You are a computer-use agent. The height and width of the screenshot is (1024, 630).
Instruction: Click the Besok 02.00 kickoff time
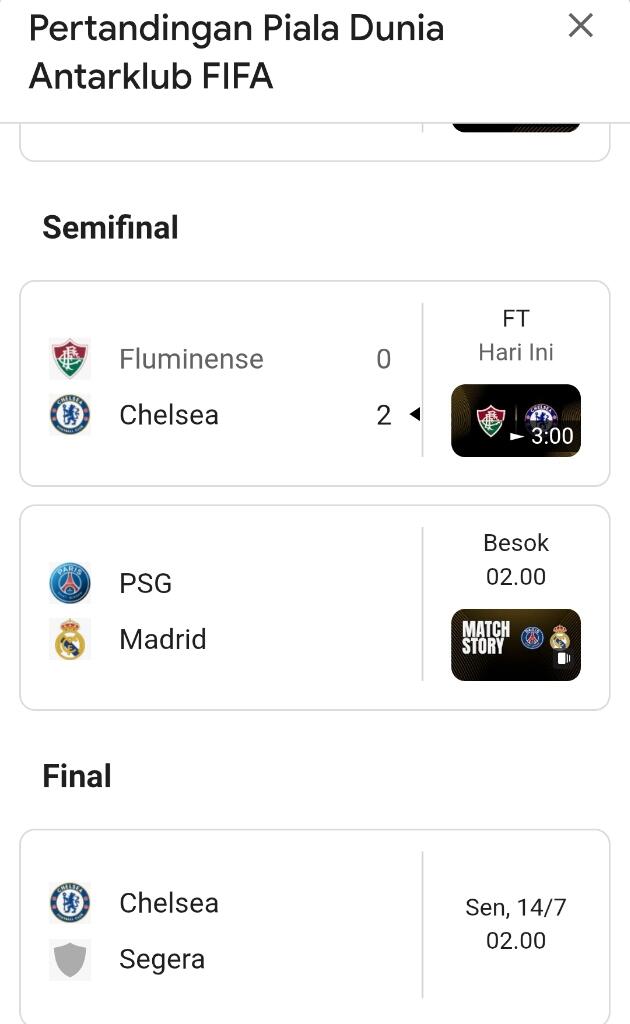pos(516,559)
